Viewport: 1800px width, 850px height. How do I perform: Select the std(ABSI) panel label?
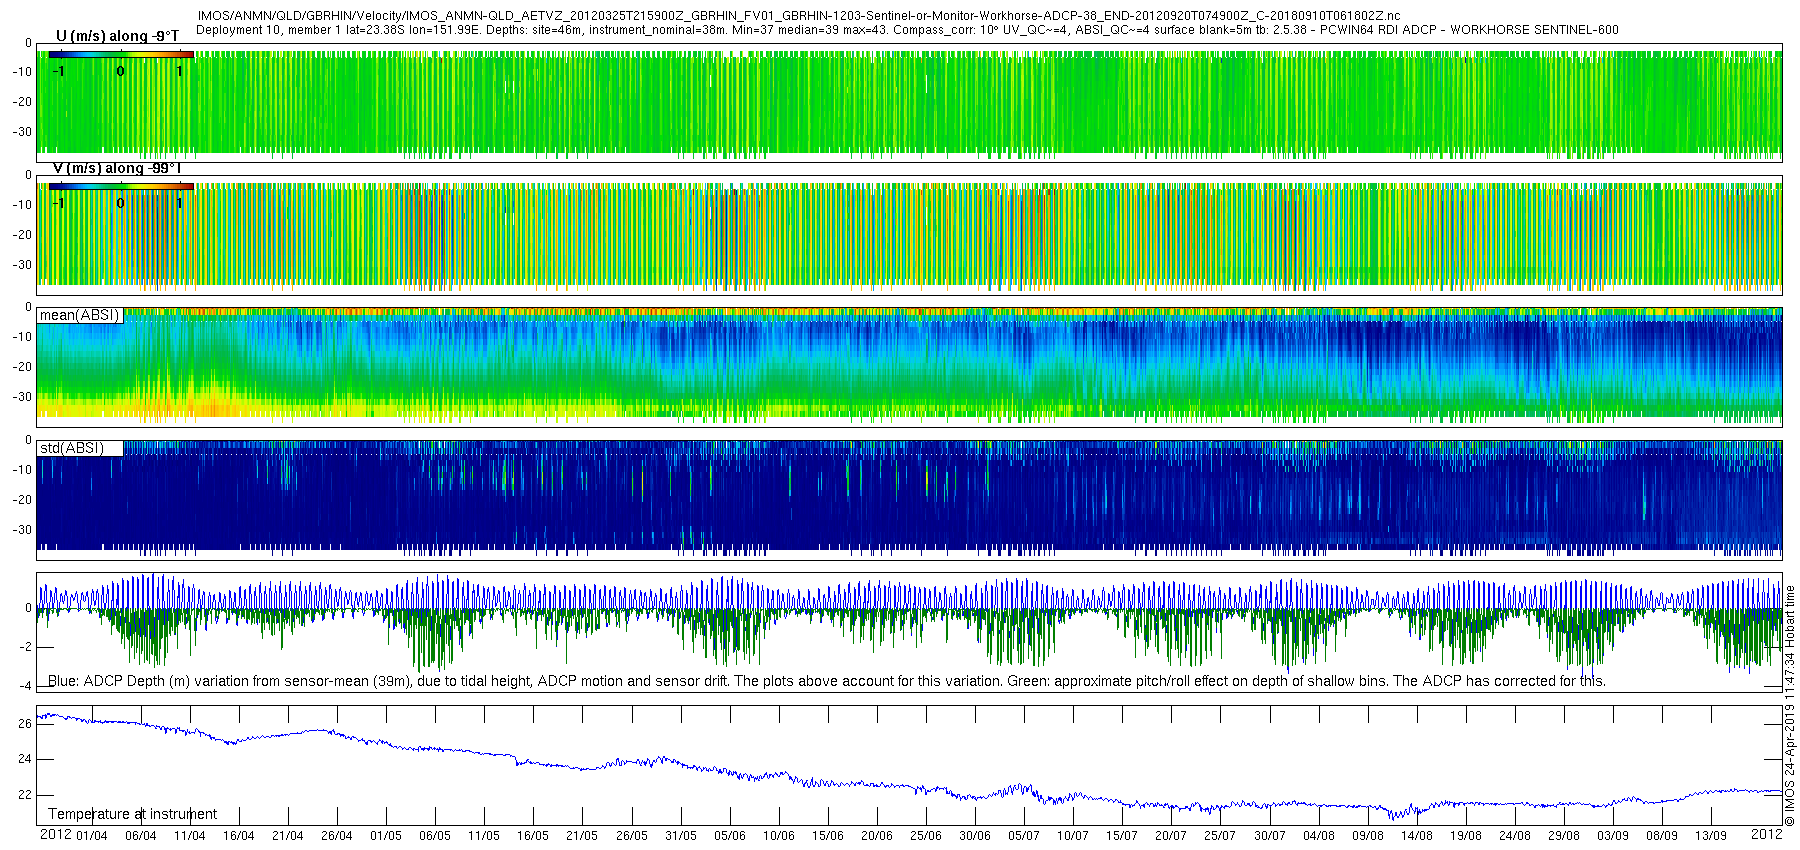tap(72, 448)
